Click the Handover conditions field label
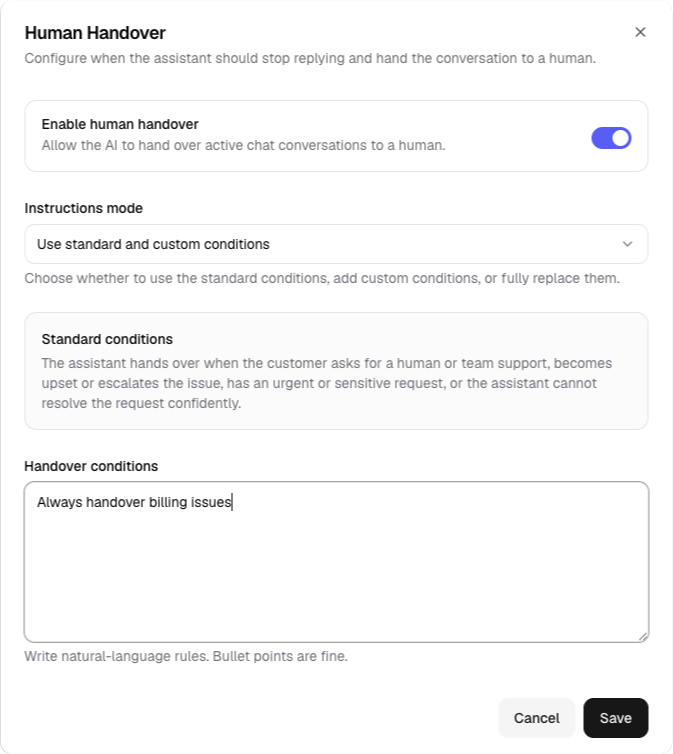The height and width of the screenshot is (754, 673). pyautogui.click(x=91, y=466)
